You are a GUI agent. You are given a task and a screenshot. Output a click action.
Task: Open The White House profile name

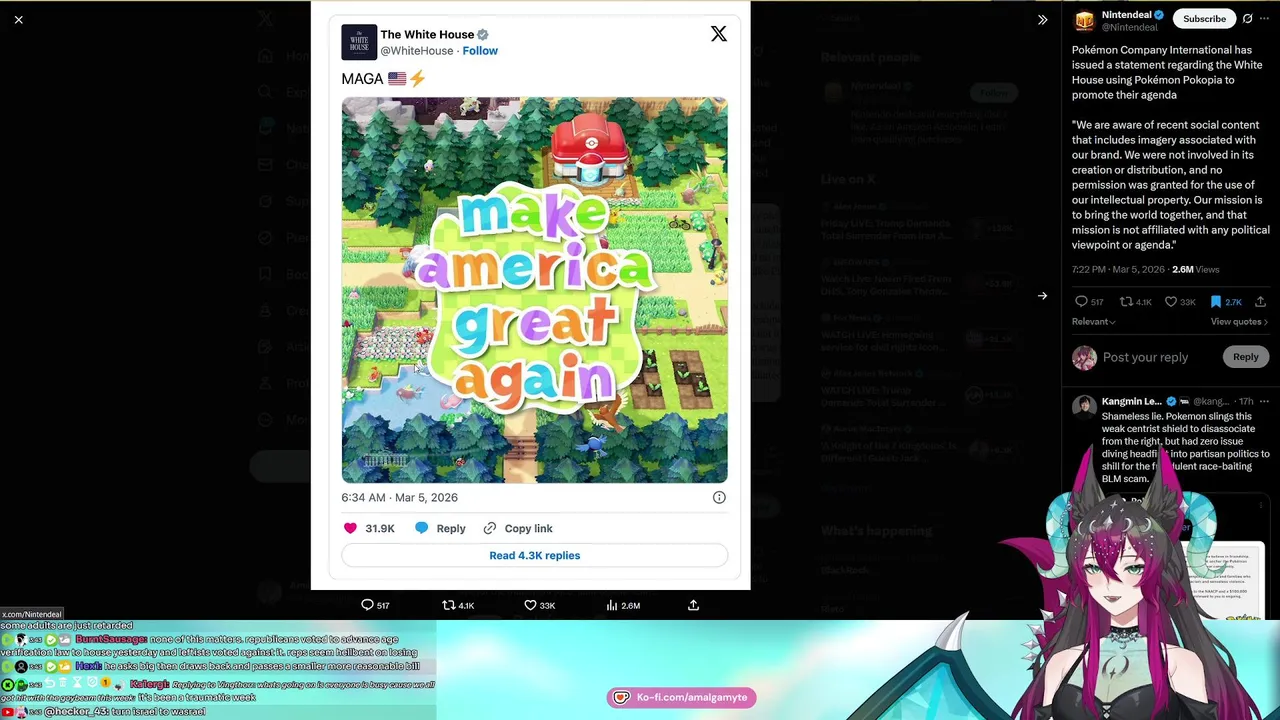[427, 34]
